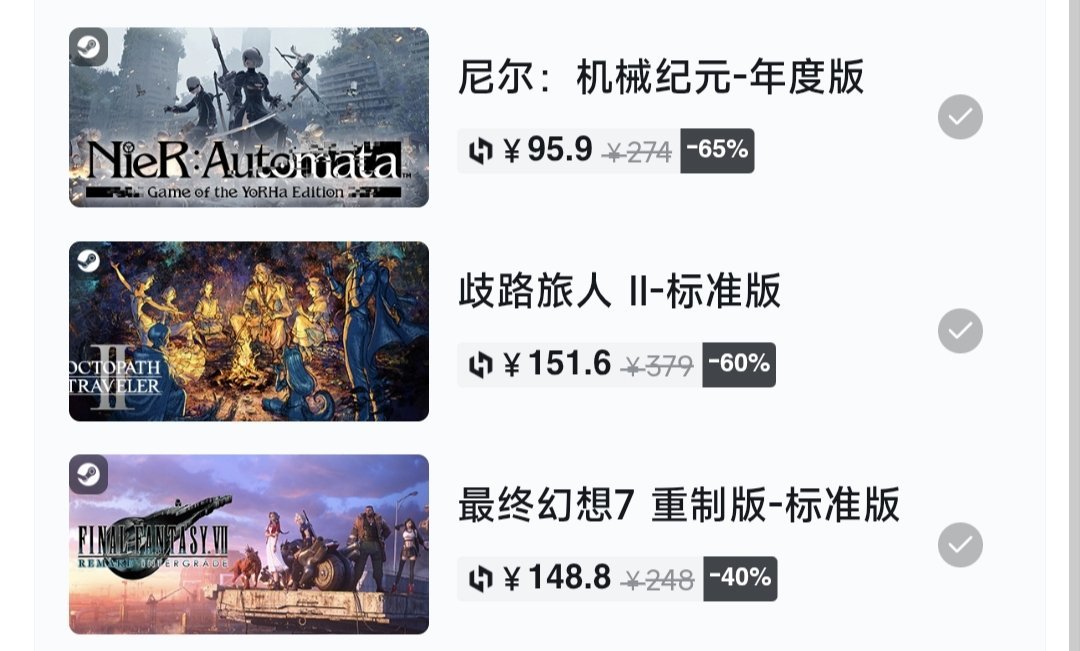The image size is (1080, 651).
Task: Click the price-logo icon beside ¥95.9
Action: 481,150
